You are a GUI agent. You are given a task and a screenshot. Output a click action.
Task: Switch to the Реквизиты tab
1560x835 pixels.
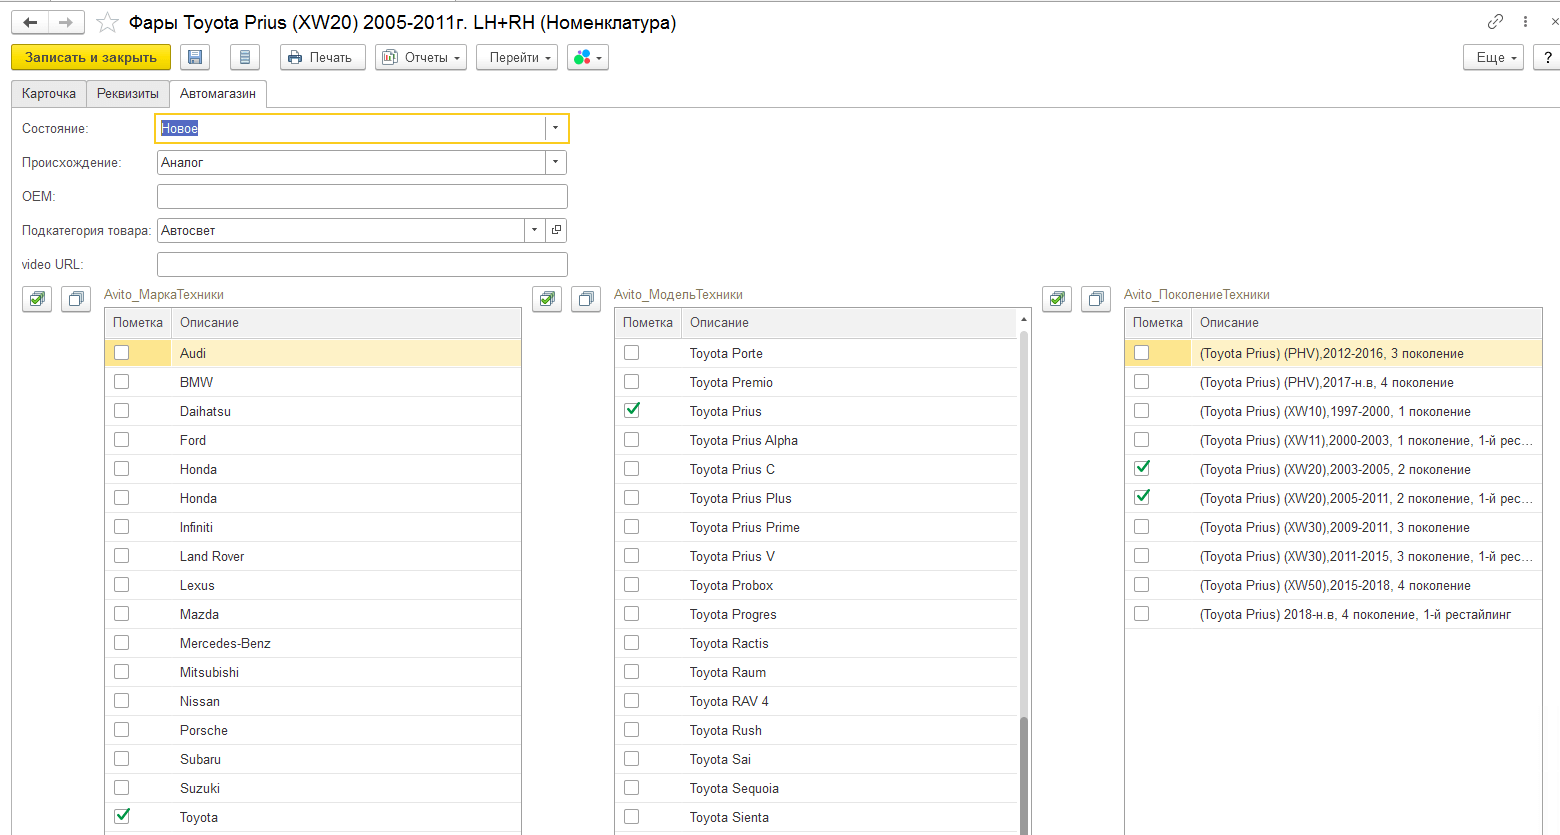[128, 94]
